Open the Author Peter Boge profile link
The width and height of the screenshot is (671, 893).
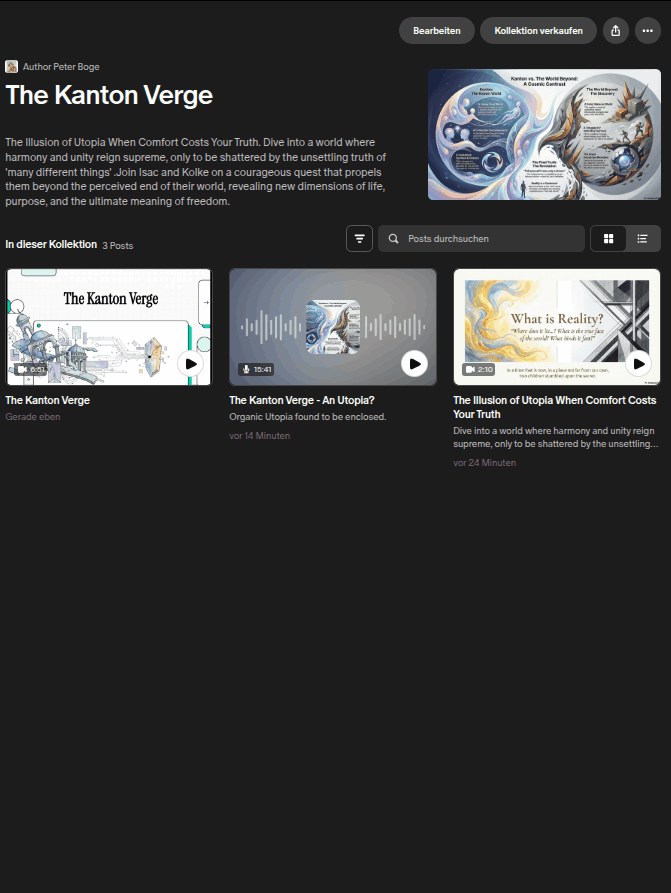pos(61,67)
